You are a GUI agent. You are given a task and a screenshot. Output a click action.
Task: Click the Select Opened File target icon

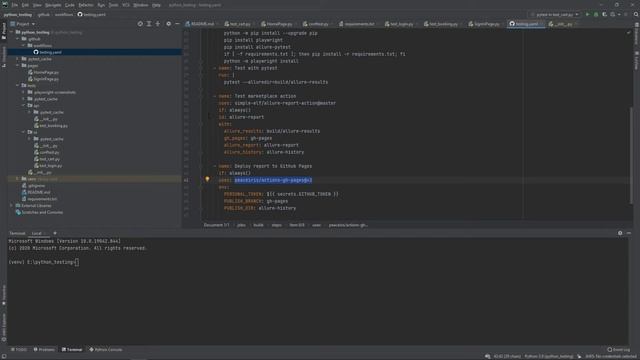coord(140,24)
